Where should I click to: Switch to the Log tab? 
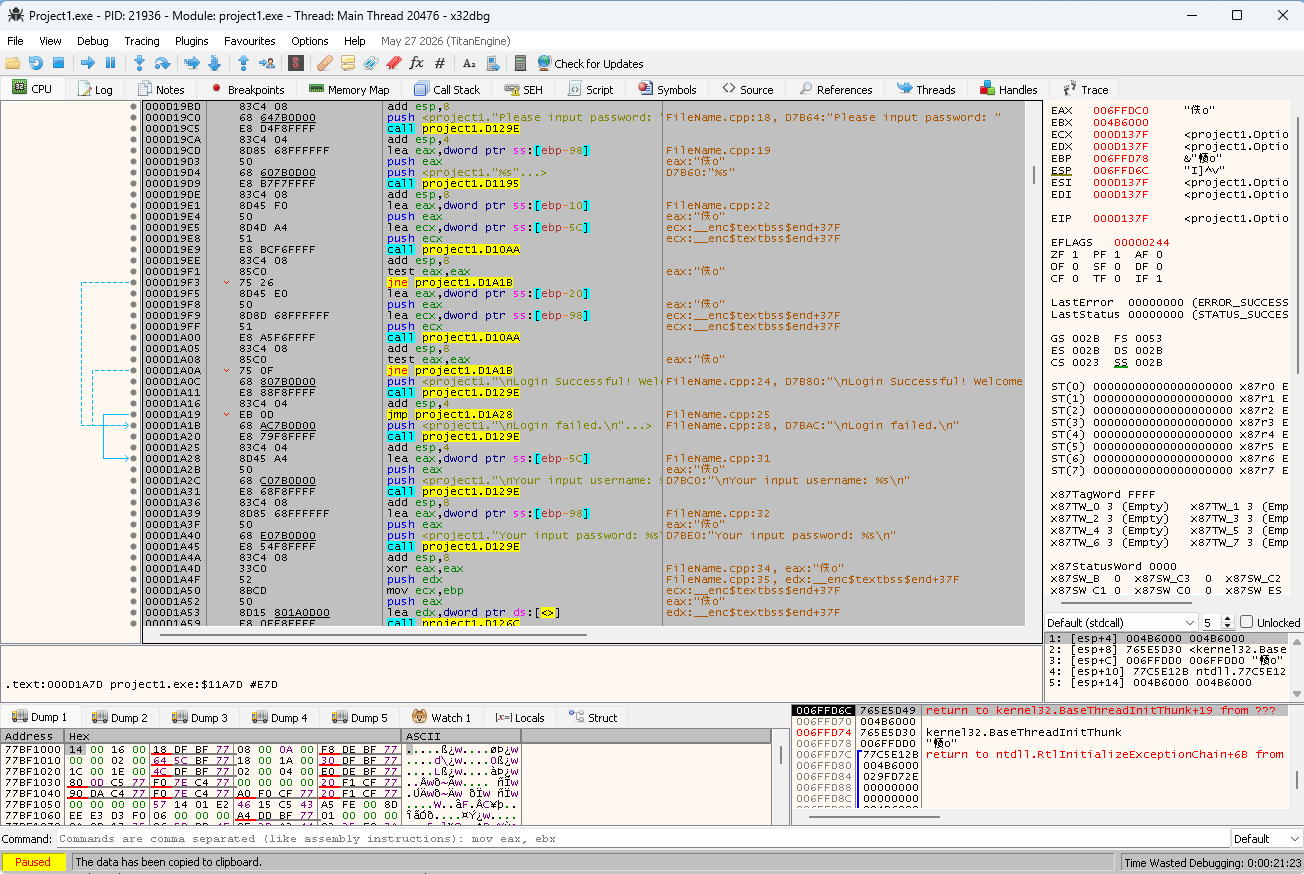95,89
